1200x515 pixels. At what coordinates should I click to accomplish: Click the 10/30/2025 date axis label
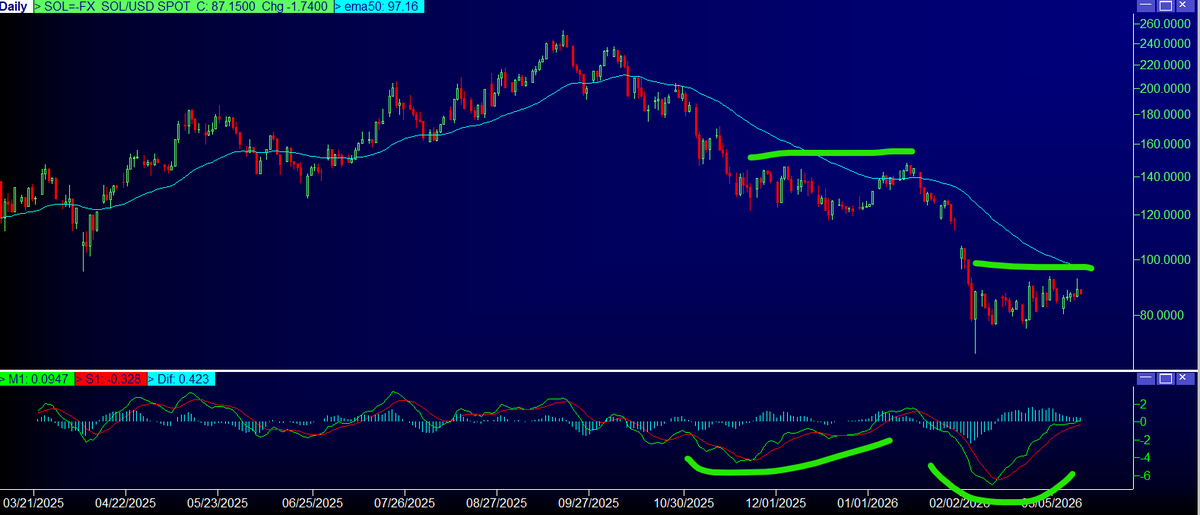point(684,503)
